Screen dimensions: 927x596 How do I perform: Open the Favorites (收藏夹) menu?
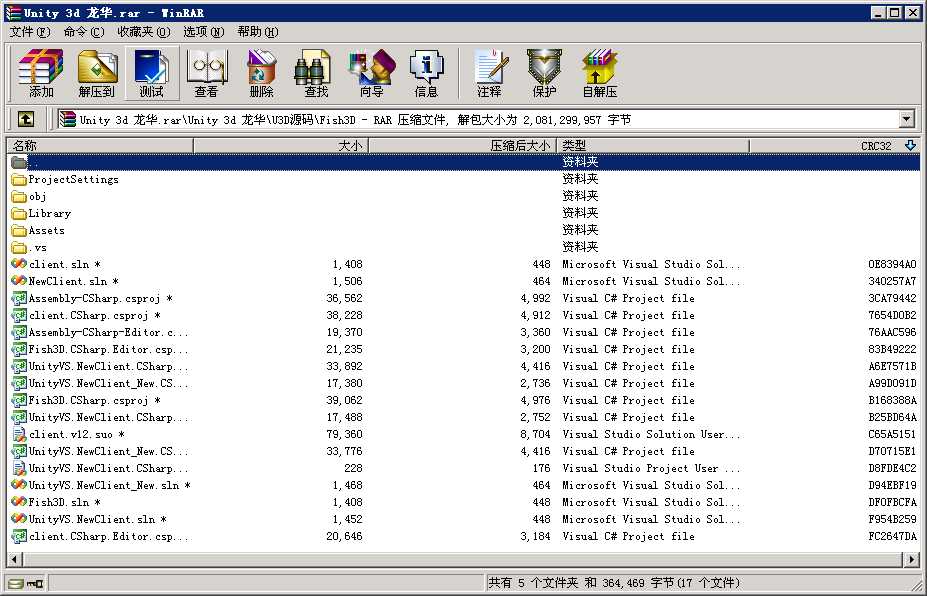tap(144, 32)
